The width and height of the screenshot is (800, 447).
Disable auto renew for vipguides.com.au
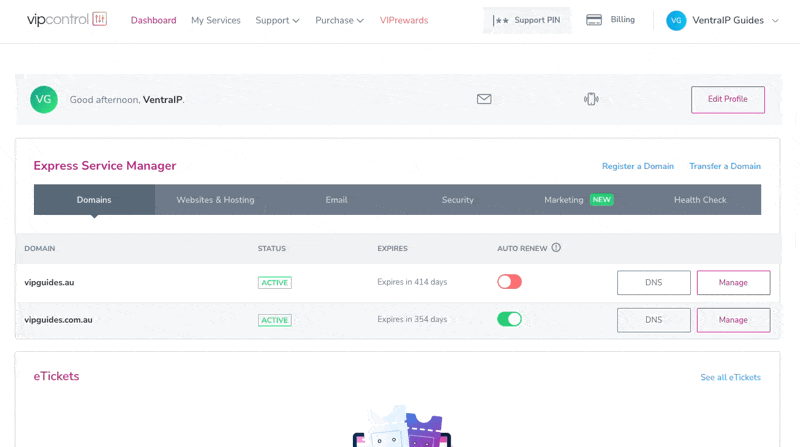[510, 319]
